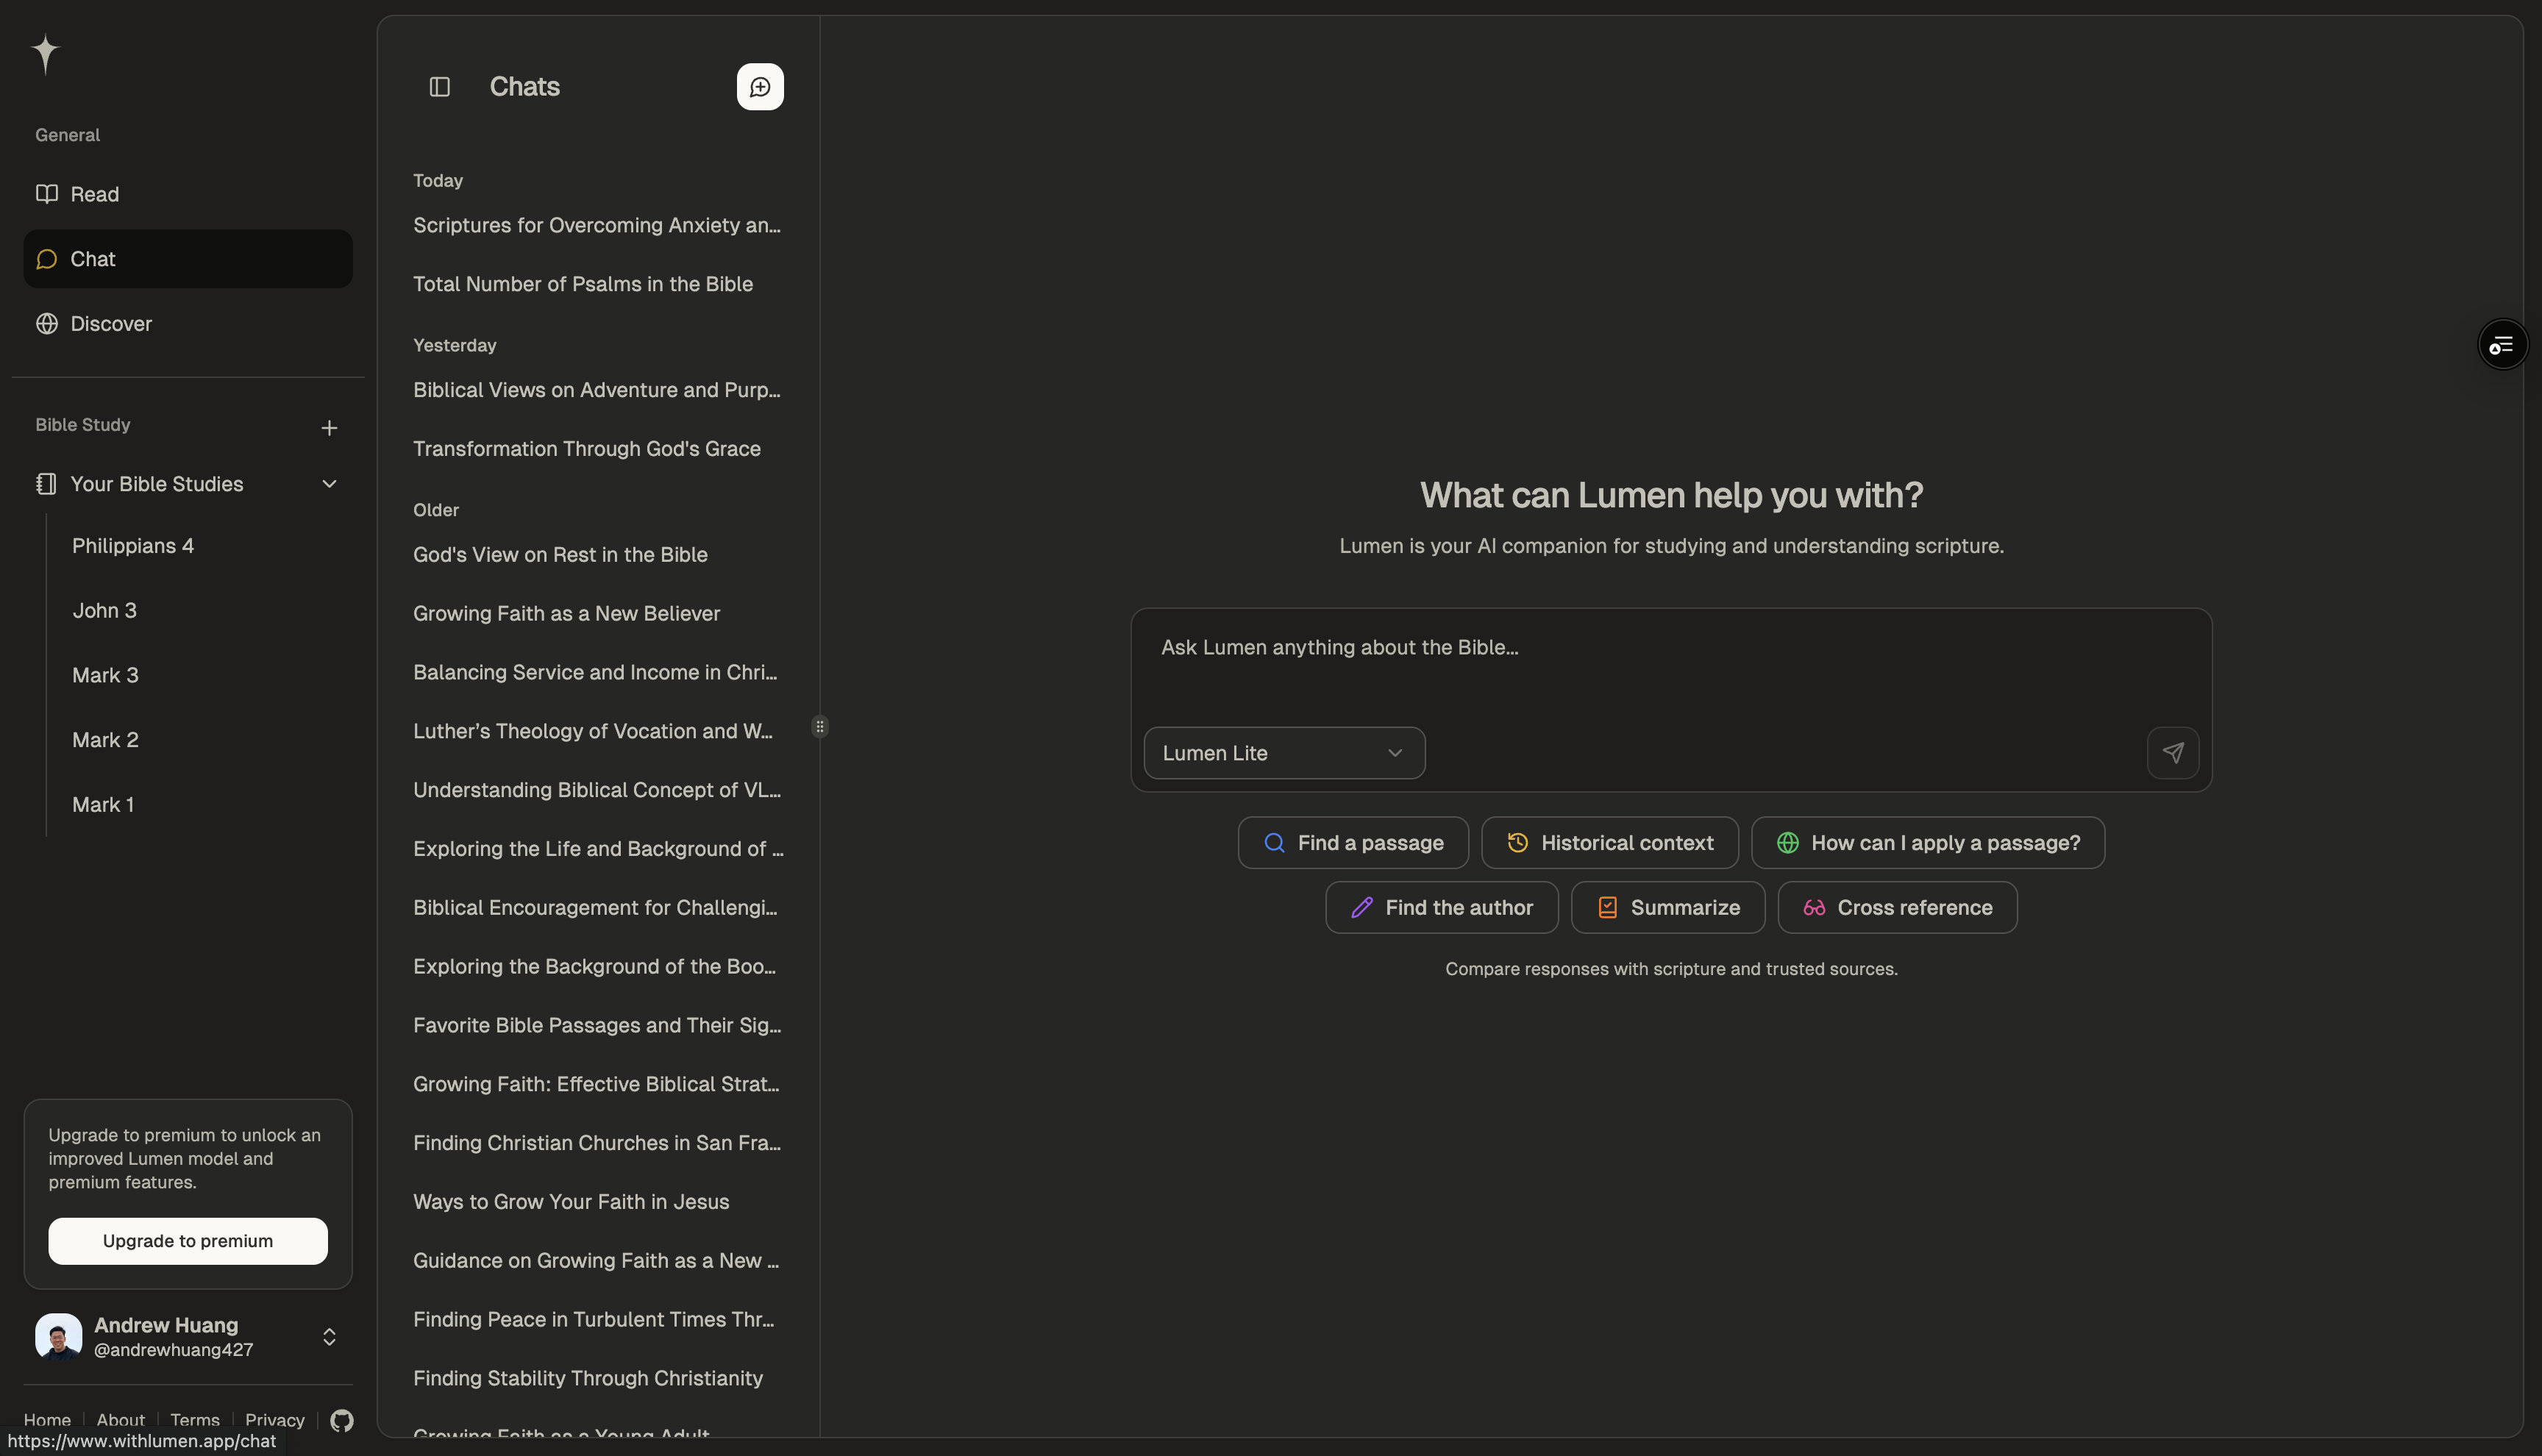2542x1456 pixels.
Task: Open the Discover section
Action: click(111, 324)
